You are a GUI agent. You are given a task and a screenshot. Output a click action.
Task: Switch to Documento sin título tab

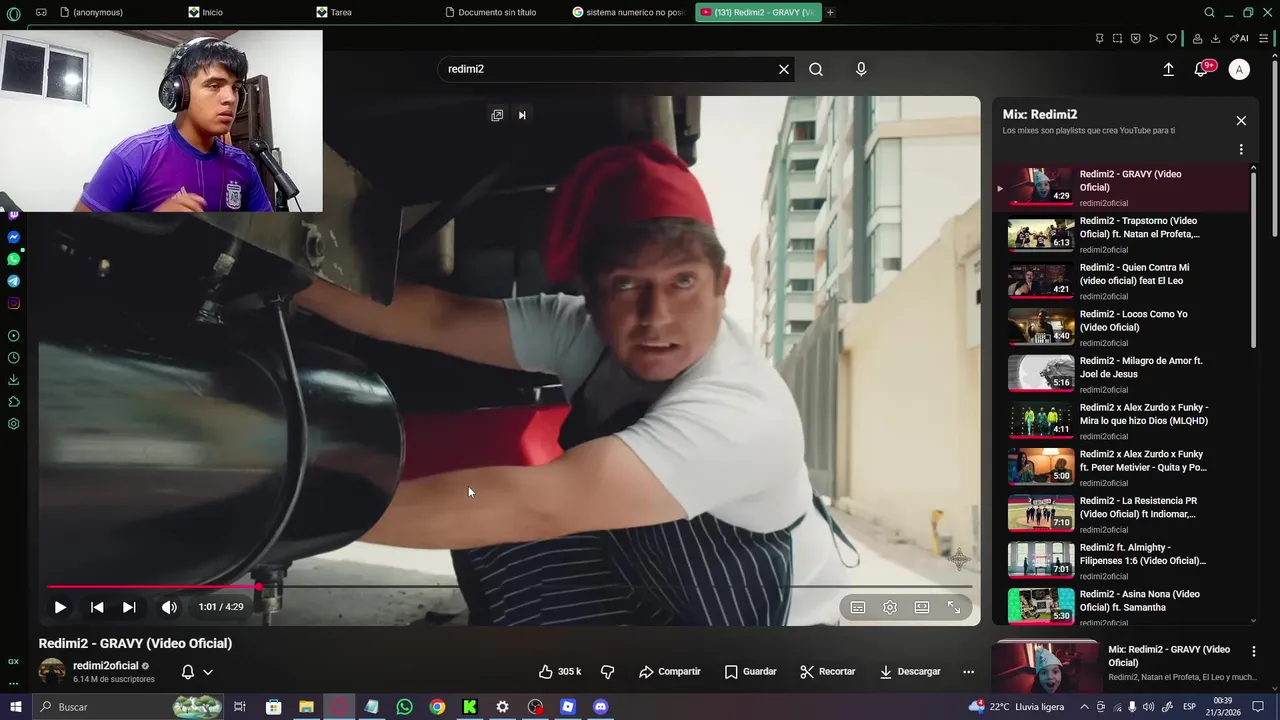497,12
